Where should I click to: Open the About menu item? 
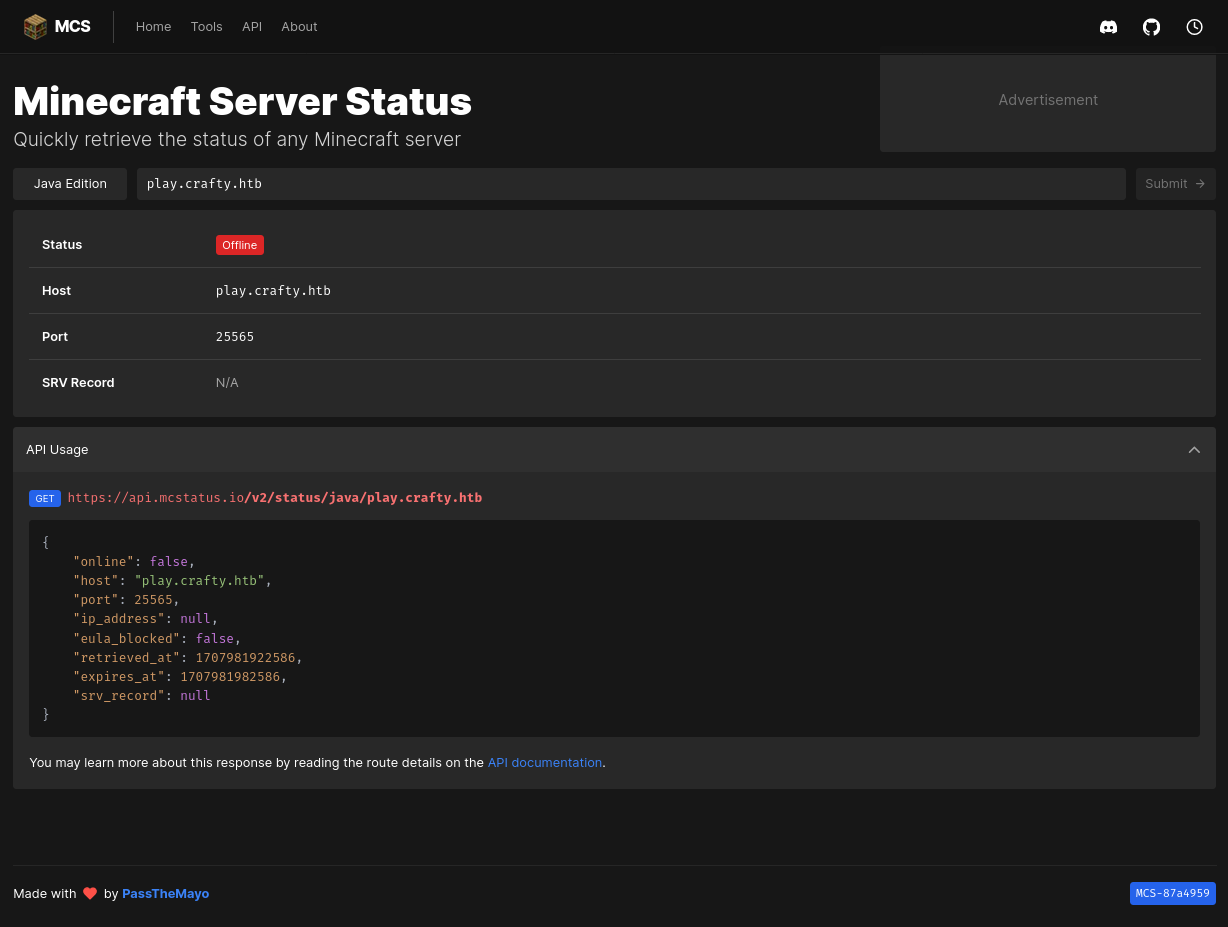coord(299,27)
